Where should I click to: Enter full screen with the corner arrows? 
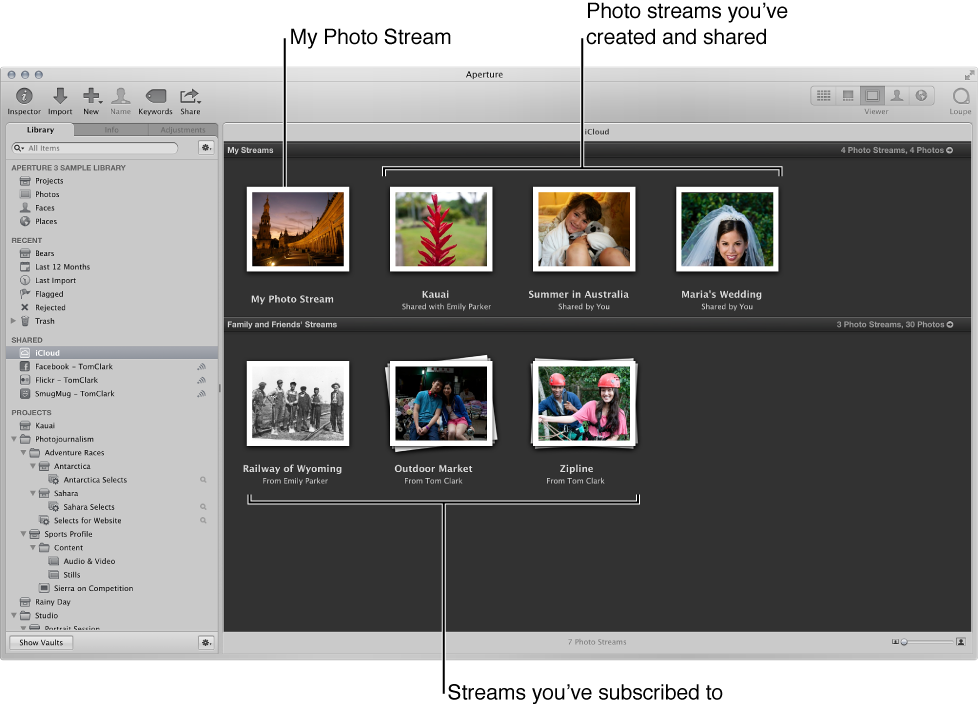pyautogui.click(x=969, y=73)
